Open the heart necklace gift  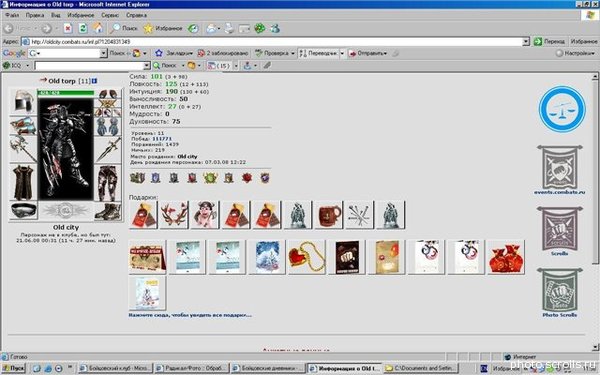tap(306, 257)
